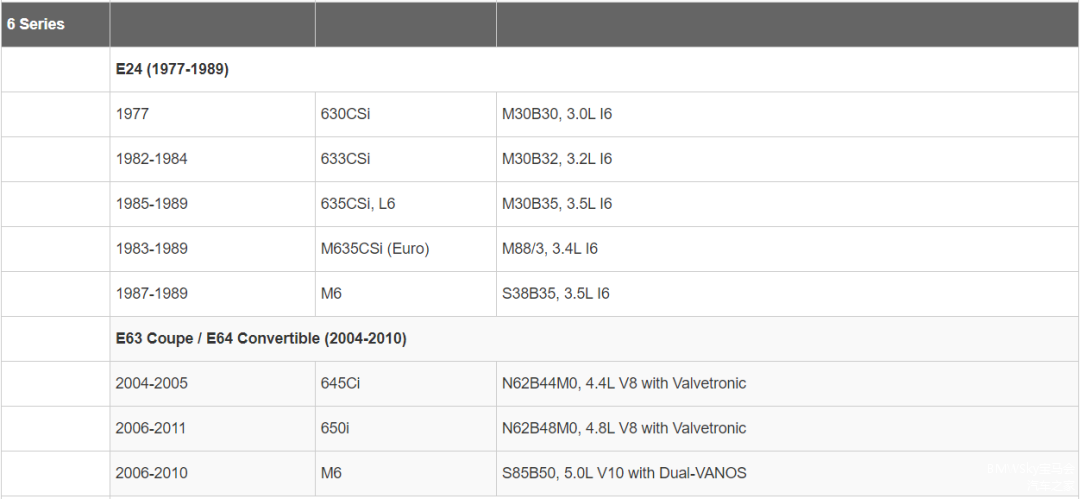Screen dimensions: 1080x499
Task: Click the 633CSi model cell
Action: [x=345, y=159]
